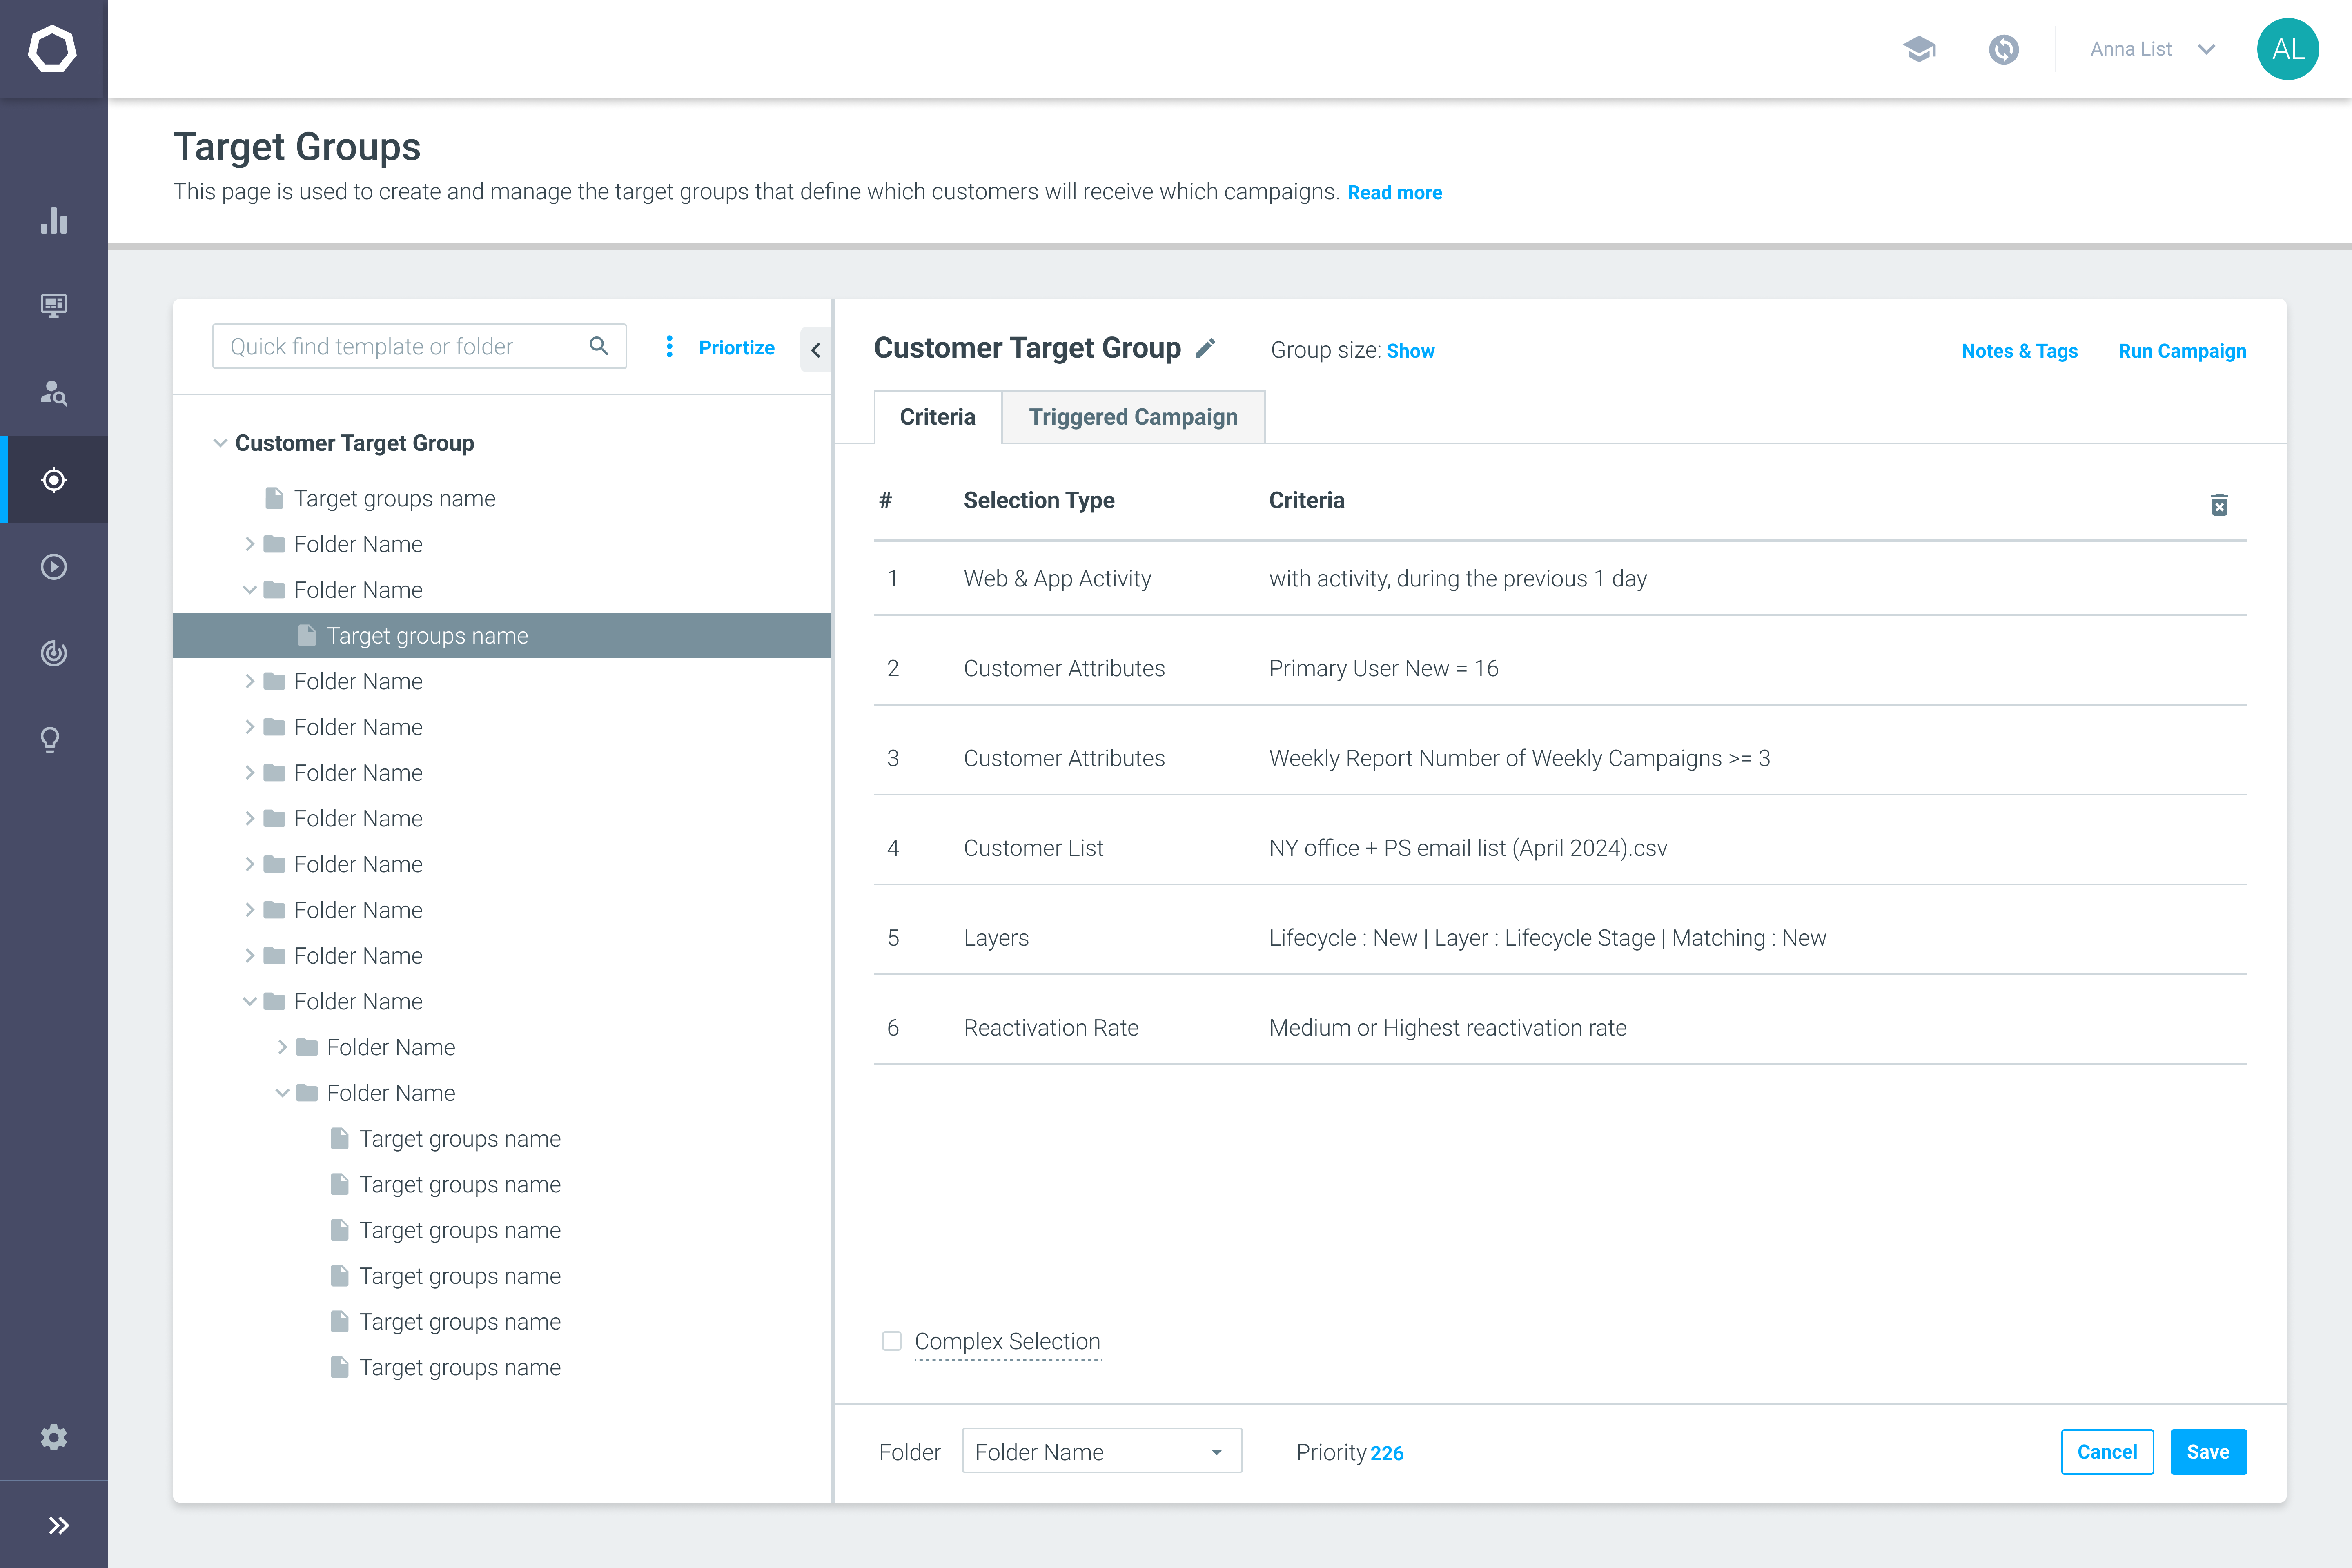Toggle the Complex Selection checkbox
The width and height of the screenshot is (2352, 1568).
(x=892, y=1340)
